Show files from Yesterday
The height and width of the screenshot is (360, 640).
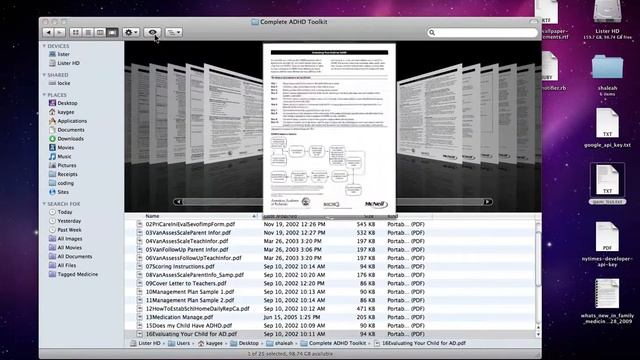click(x=65, y=221)
